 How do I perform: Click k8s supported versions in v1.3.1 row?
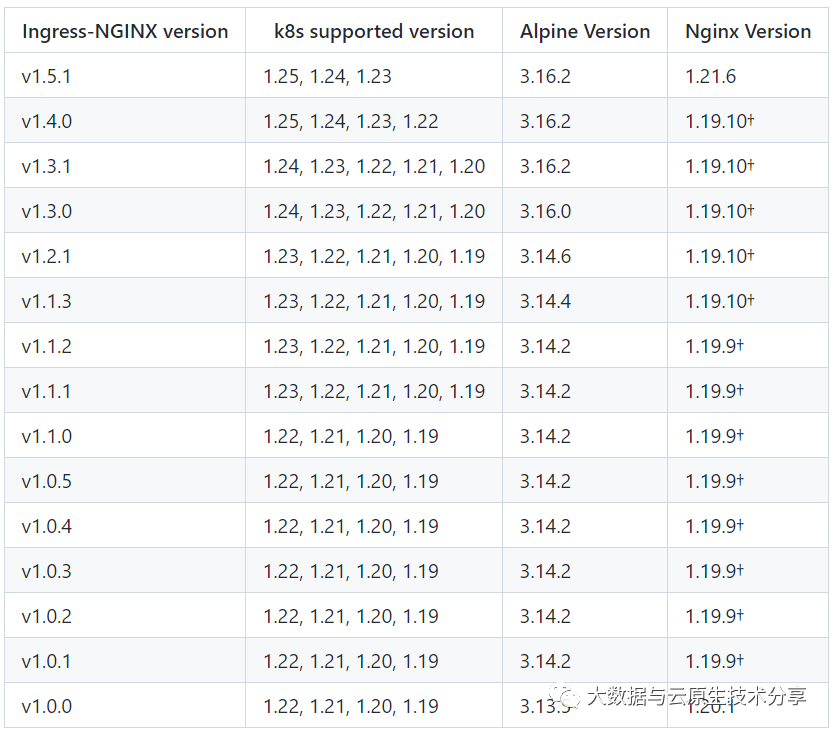tap(374, 165)
